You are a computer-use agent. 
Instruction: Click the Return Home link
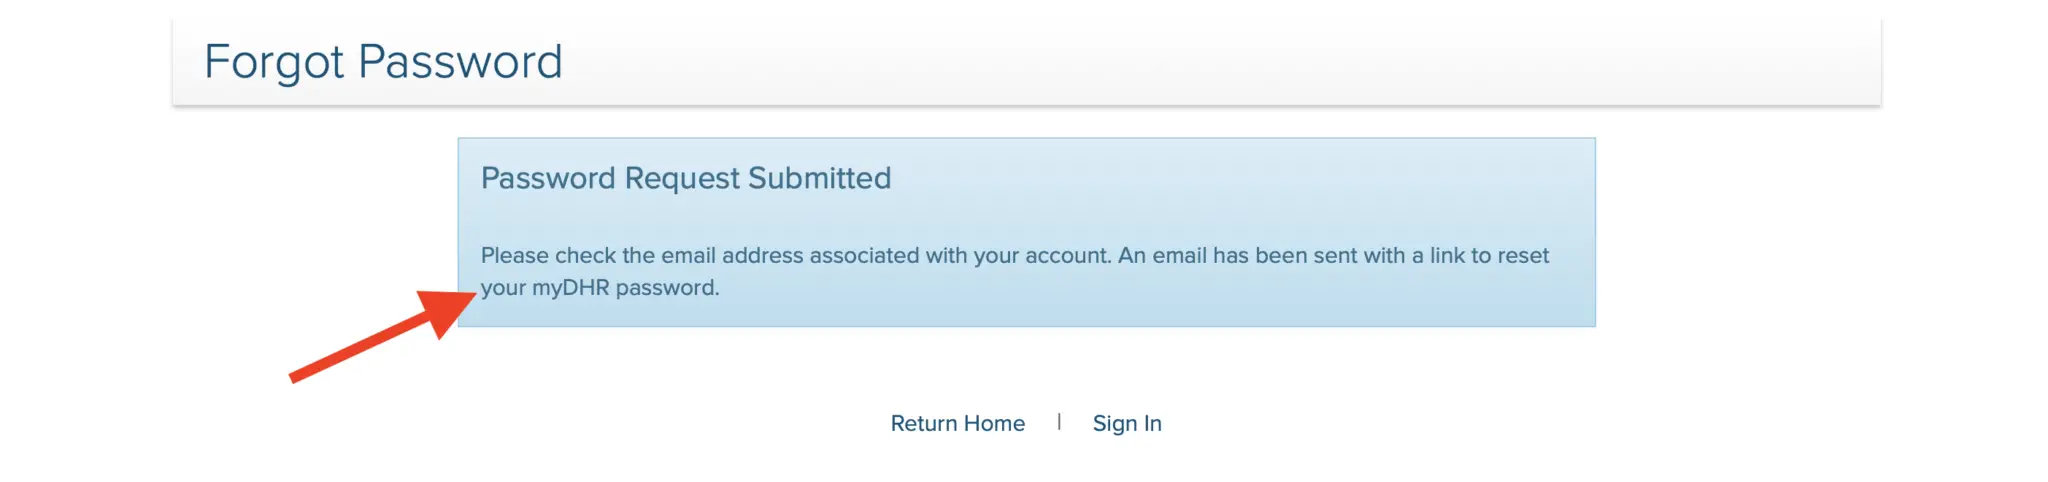[x=957, y=423]
